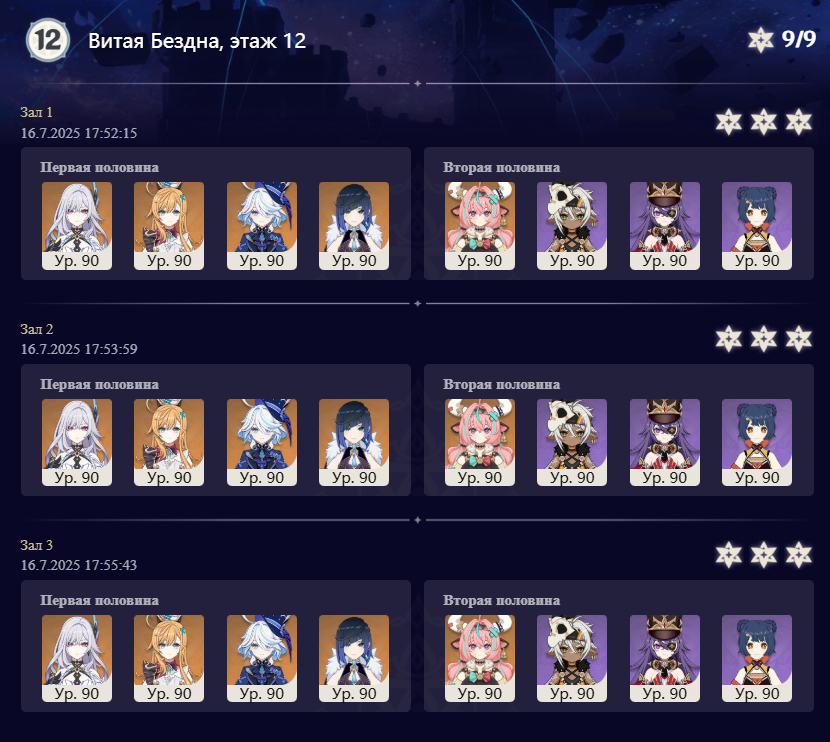Click Первая половина label in Зал 3
The image size is (830, 742).
pyautogui.click(x=99, y=601)
